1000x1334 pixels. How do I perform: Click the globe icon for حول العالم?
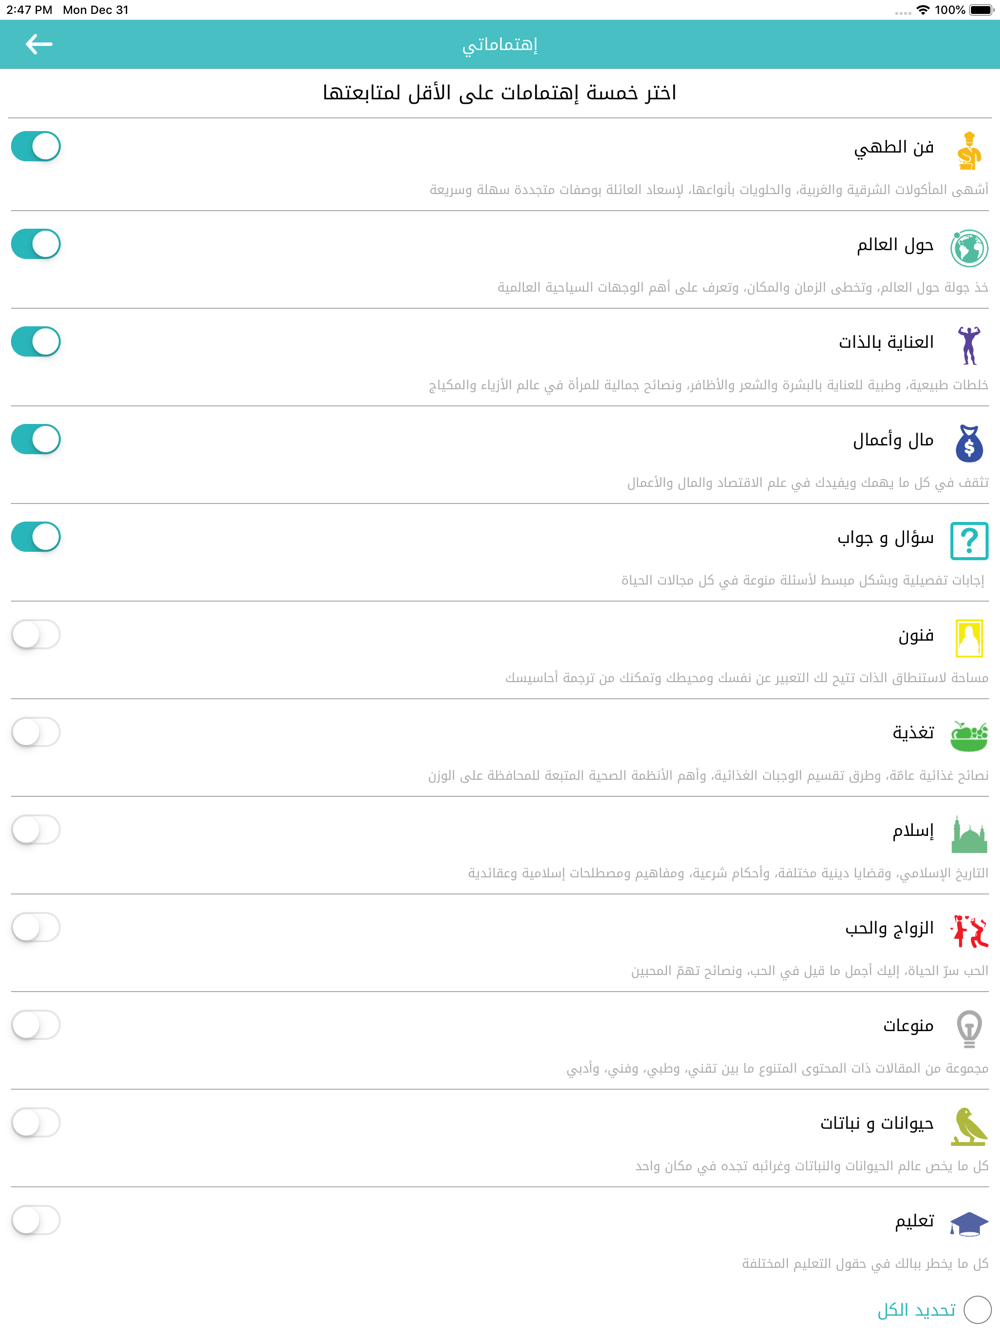968,248
